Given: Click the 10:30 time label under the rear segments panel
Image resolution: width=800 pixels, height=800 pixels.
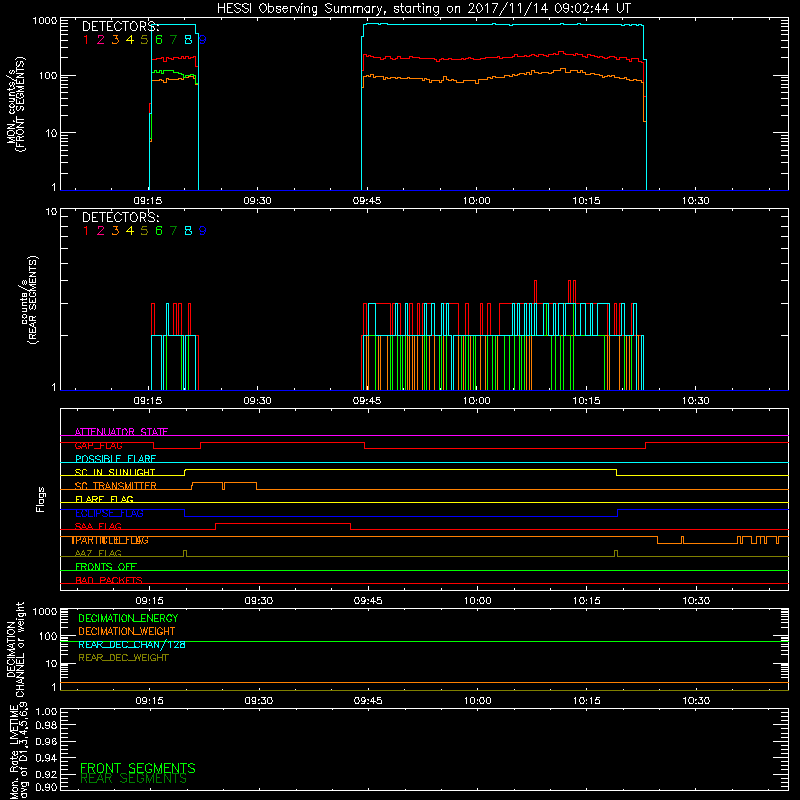Looking at the screenshot, I should click(695, 401).
